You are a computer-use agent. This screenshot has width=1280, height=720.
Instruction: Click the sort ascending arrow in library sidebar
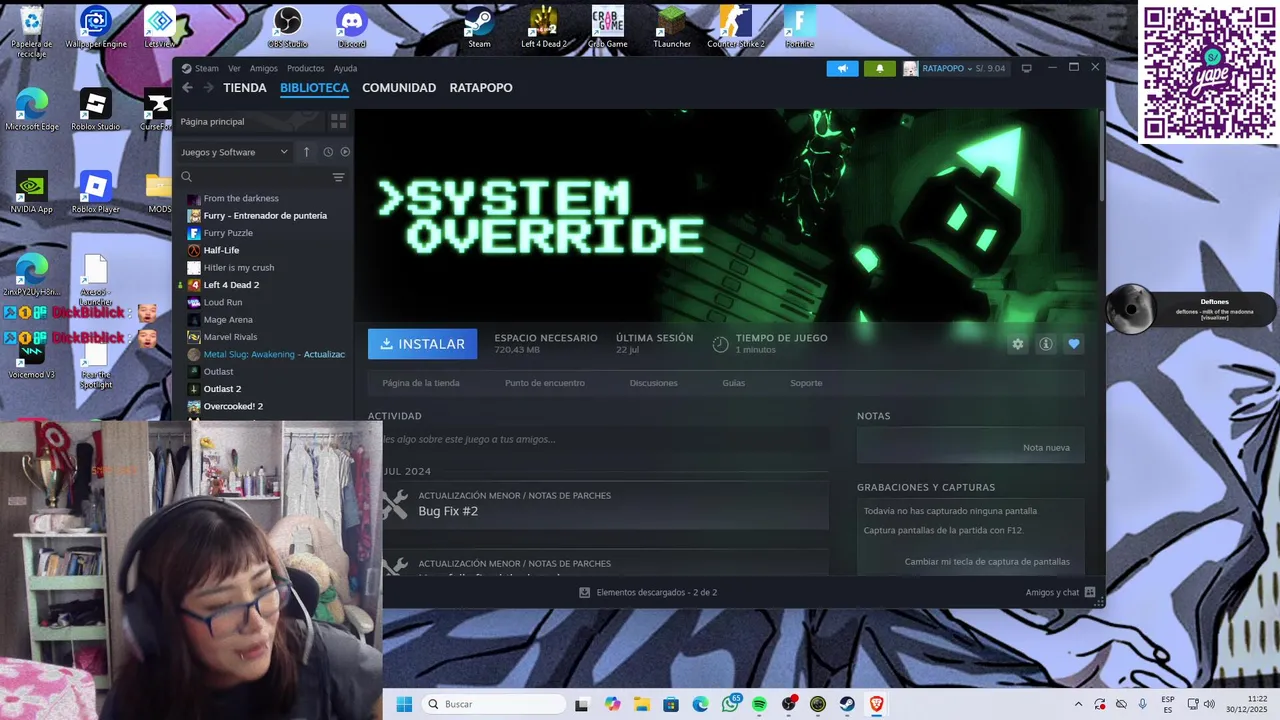pyautogui.click(x=307, y=152)
